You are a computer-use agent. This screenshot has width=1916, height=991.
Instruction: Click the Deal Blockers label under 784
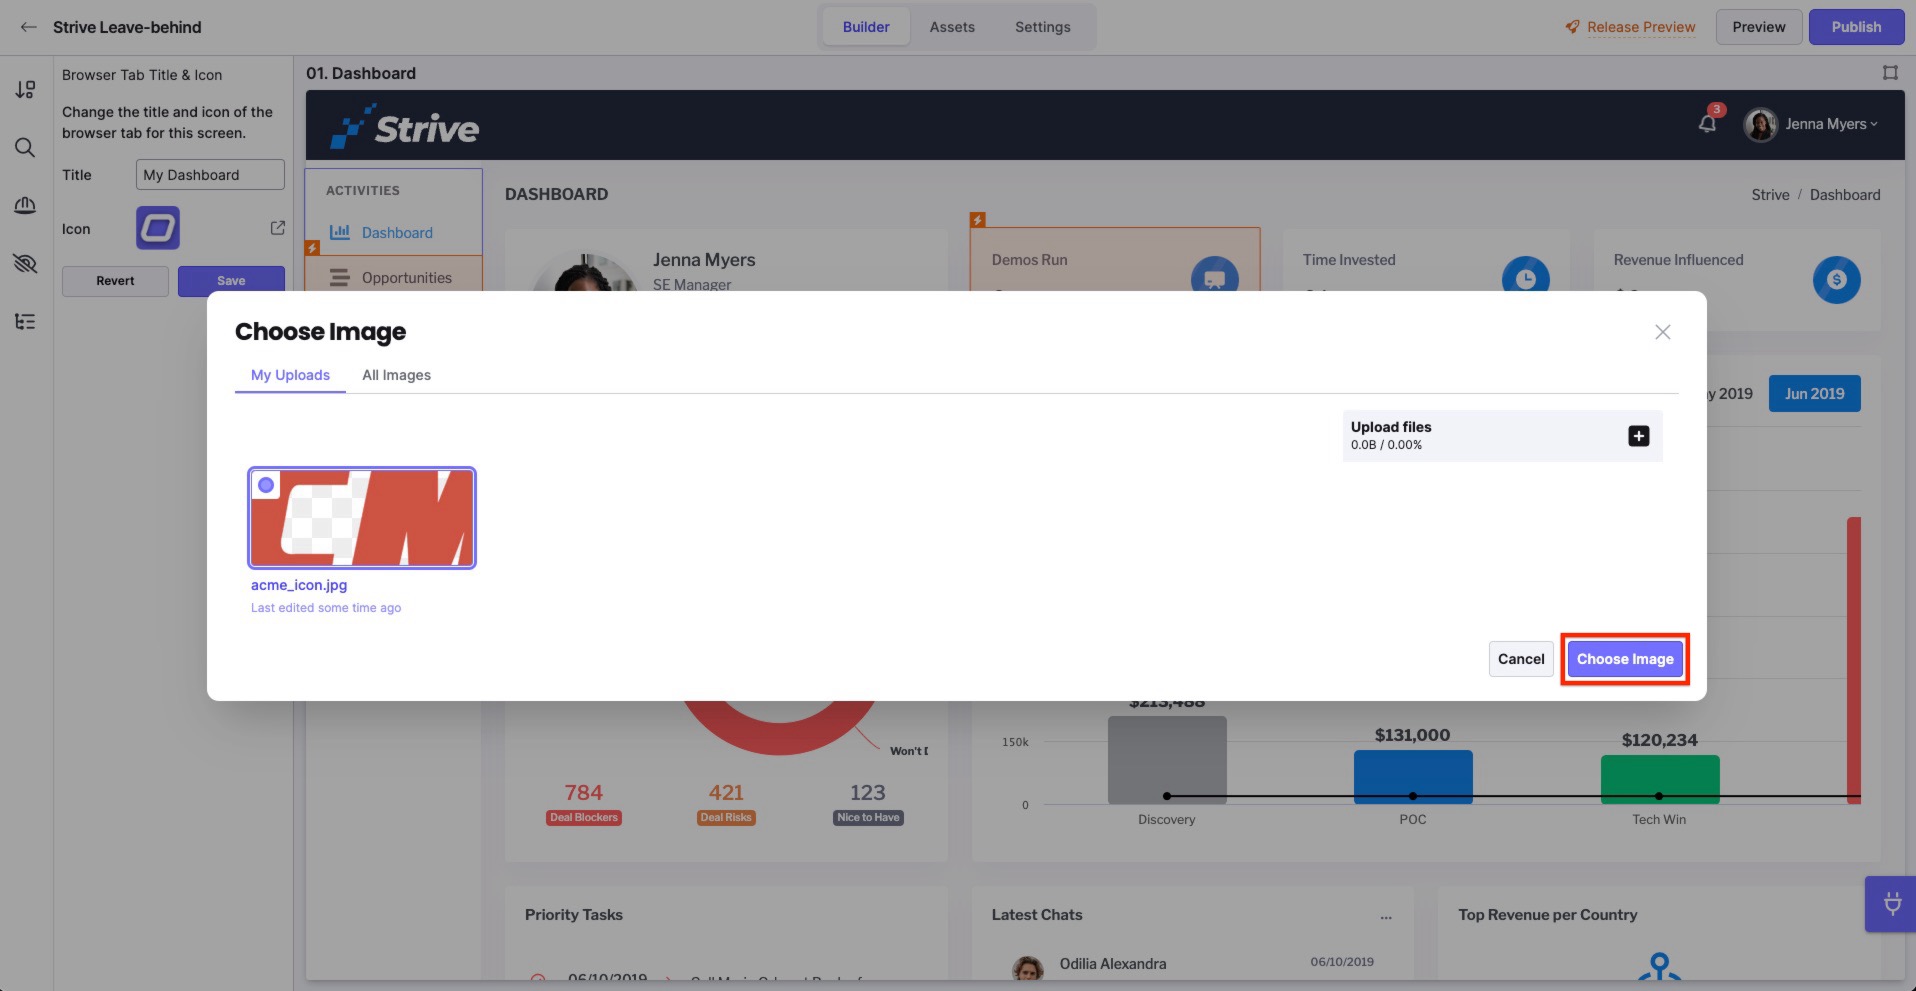click(584, 818)
